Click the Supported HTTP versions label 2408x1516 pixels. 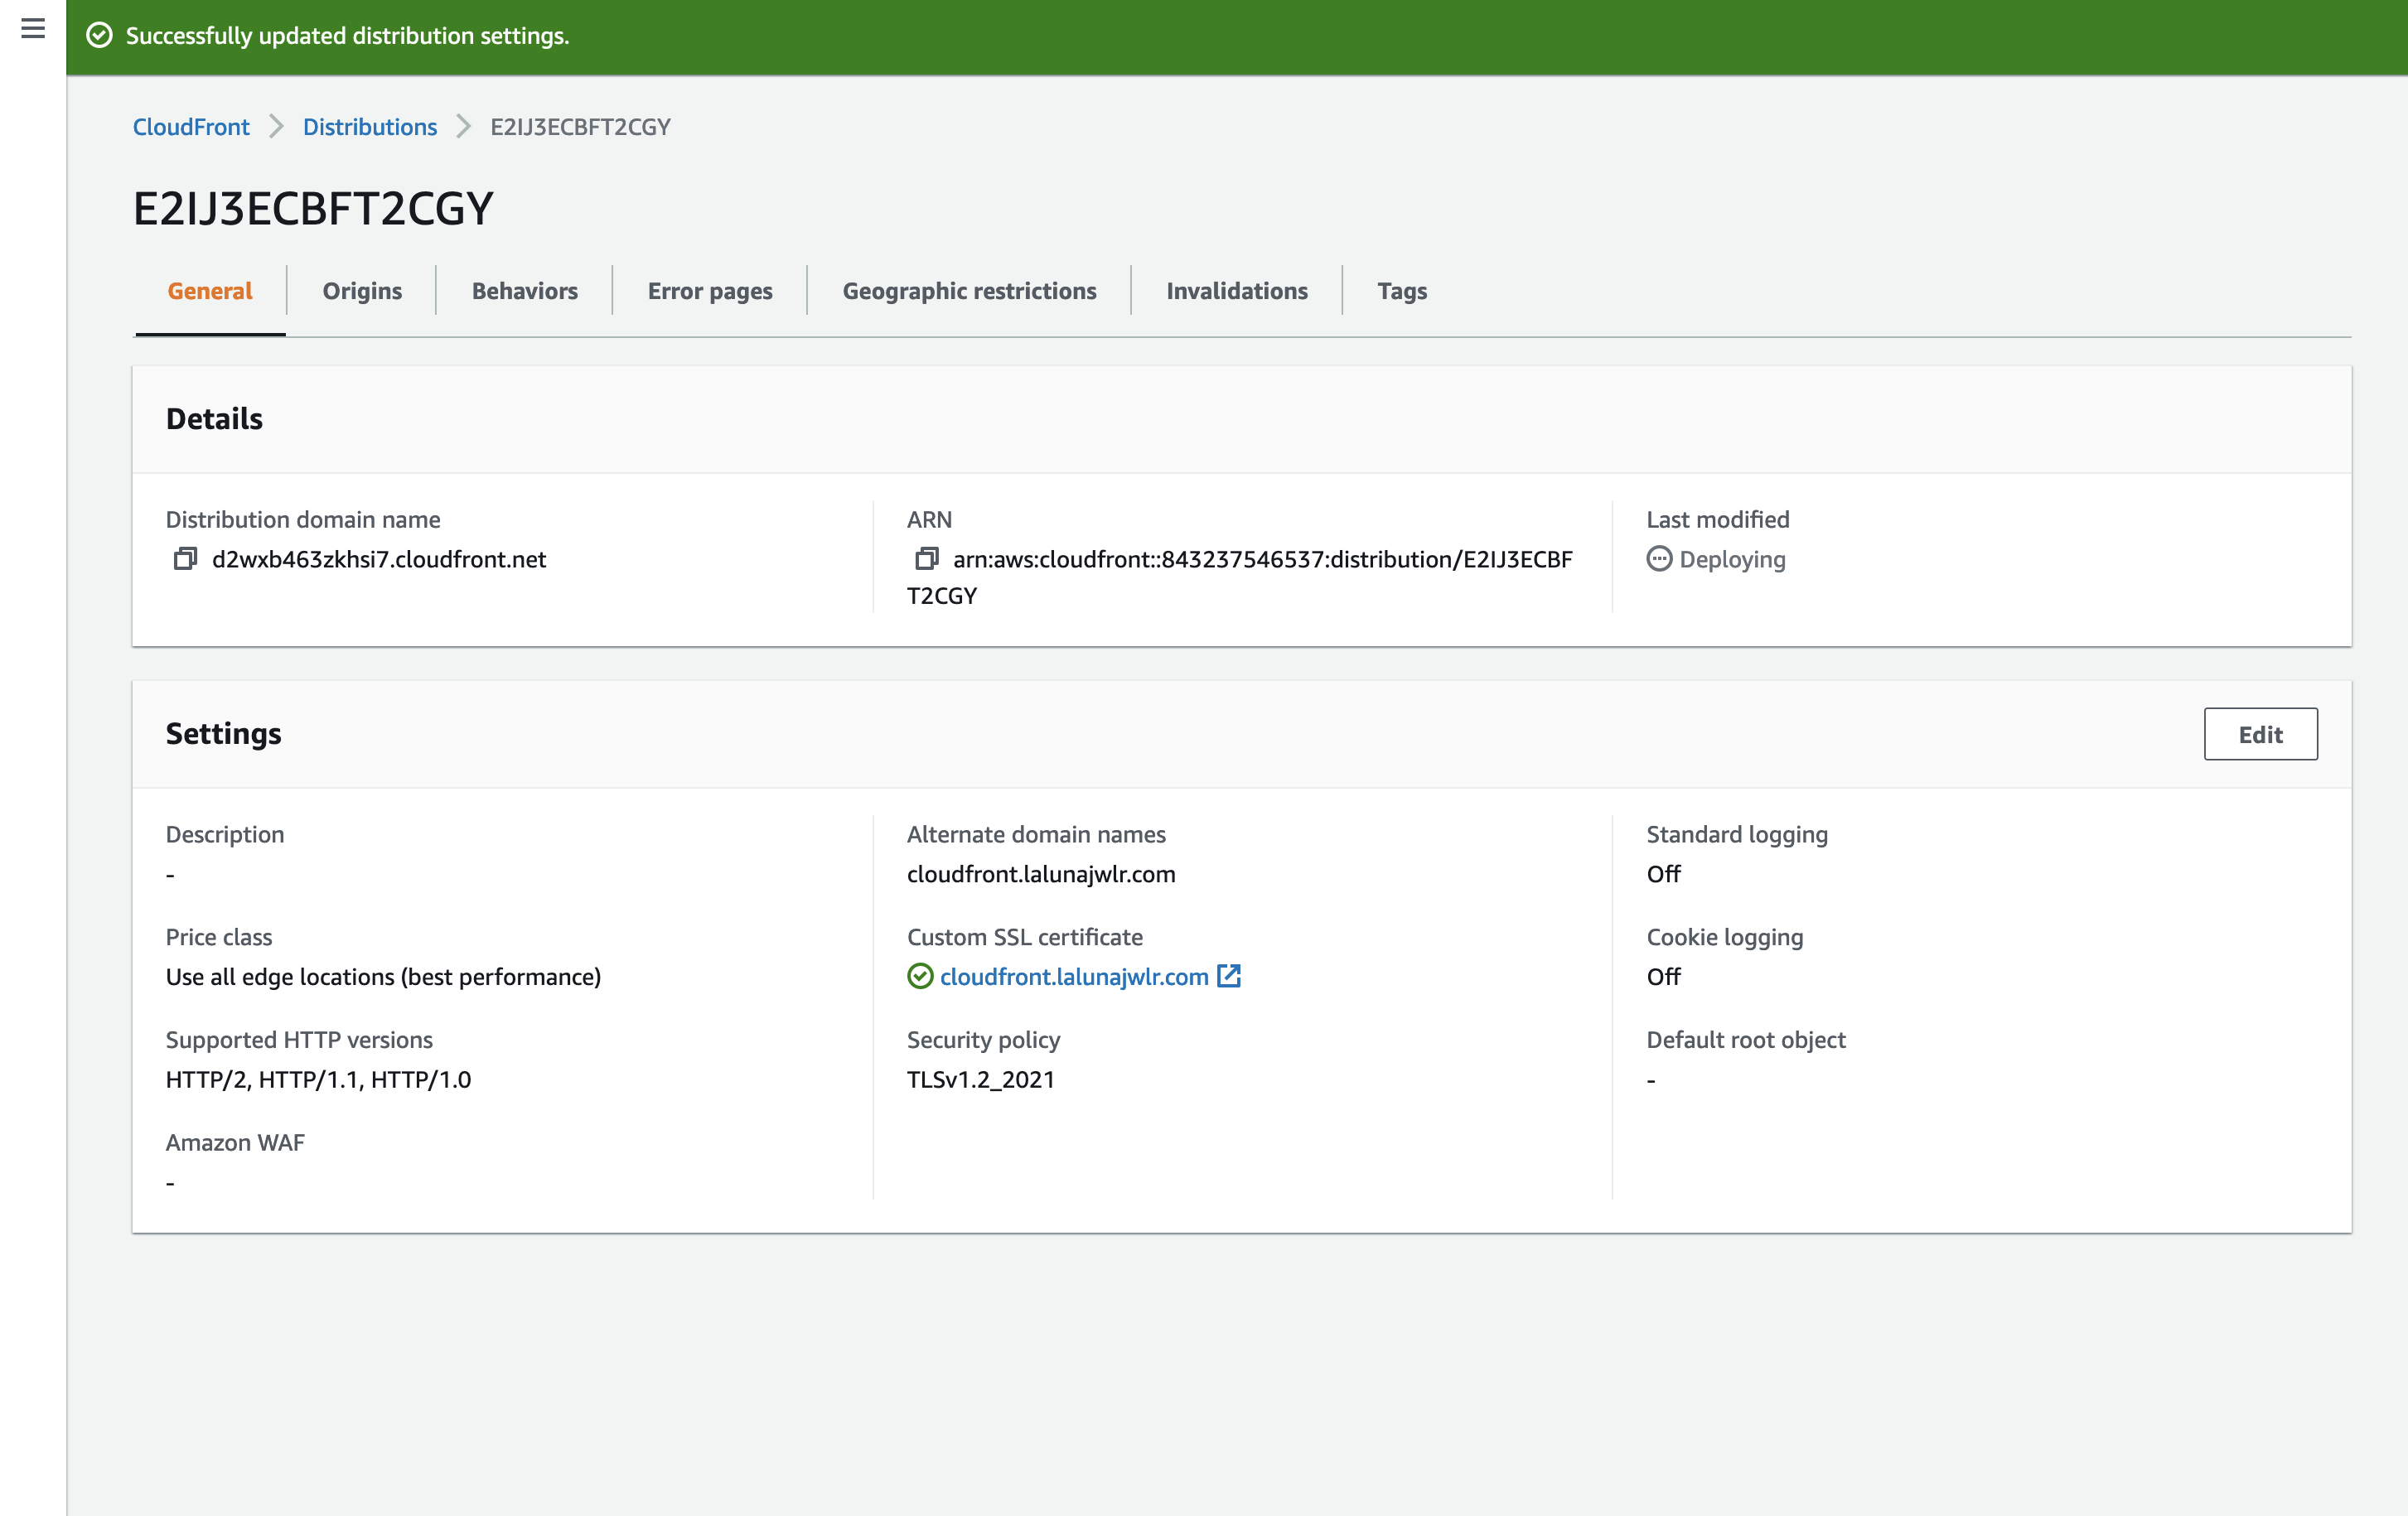299,1039
